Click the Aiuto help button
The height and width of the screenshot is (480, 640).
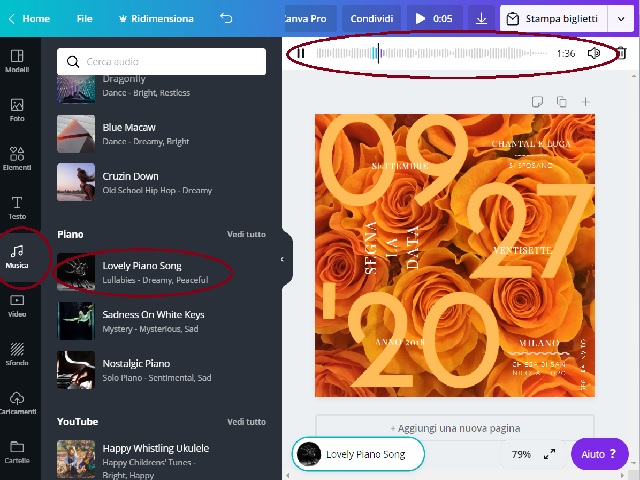click(x=599, y=454)
